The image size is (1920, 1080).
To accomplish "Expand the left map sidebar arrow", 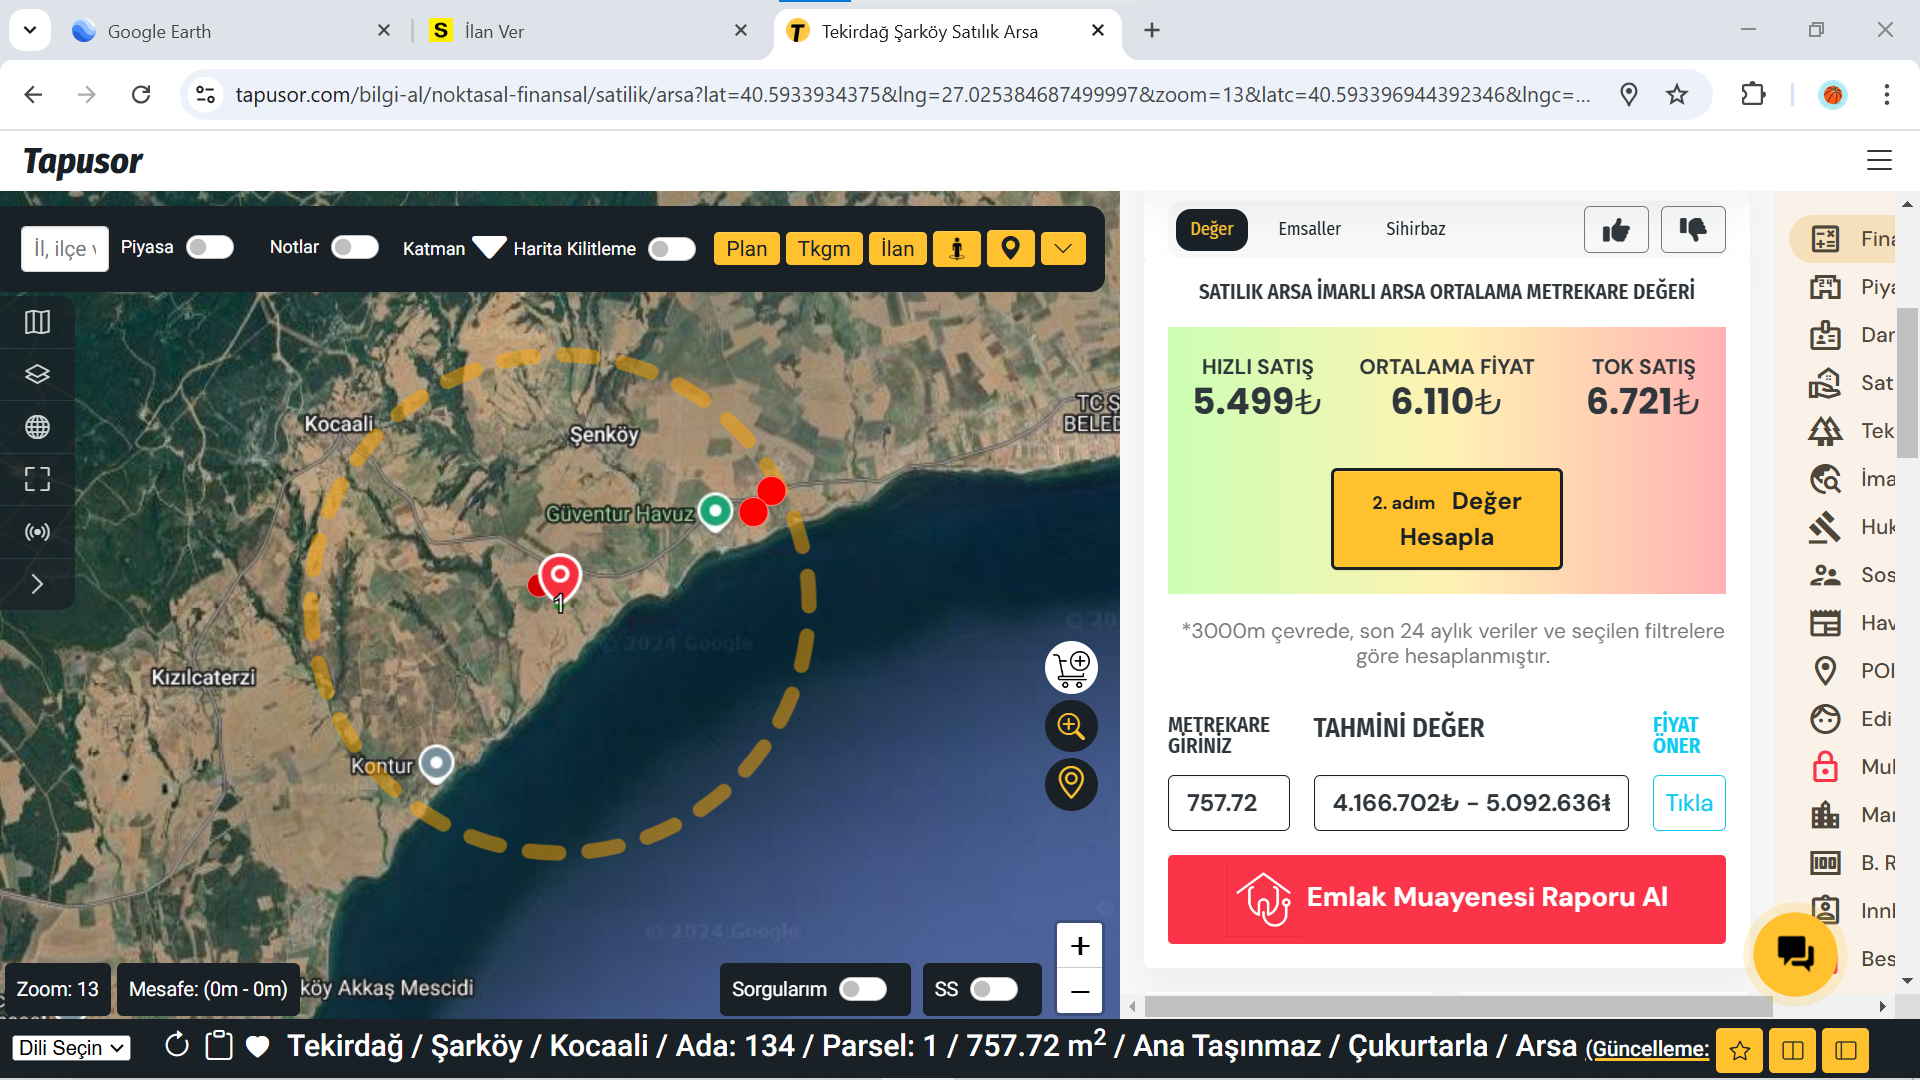I will pyautogui.click(x=37, y=584).
